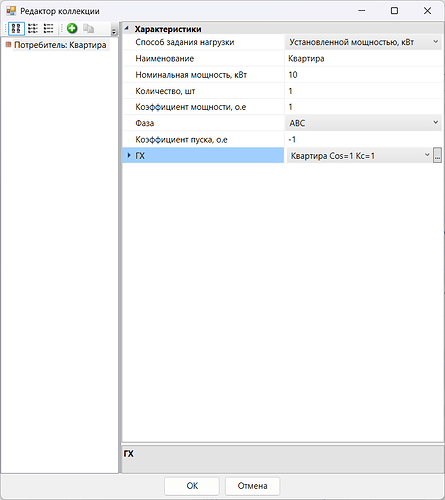
Task: Switch to the third list view icon
Action: [x=49, y=29]
